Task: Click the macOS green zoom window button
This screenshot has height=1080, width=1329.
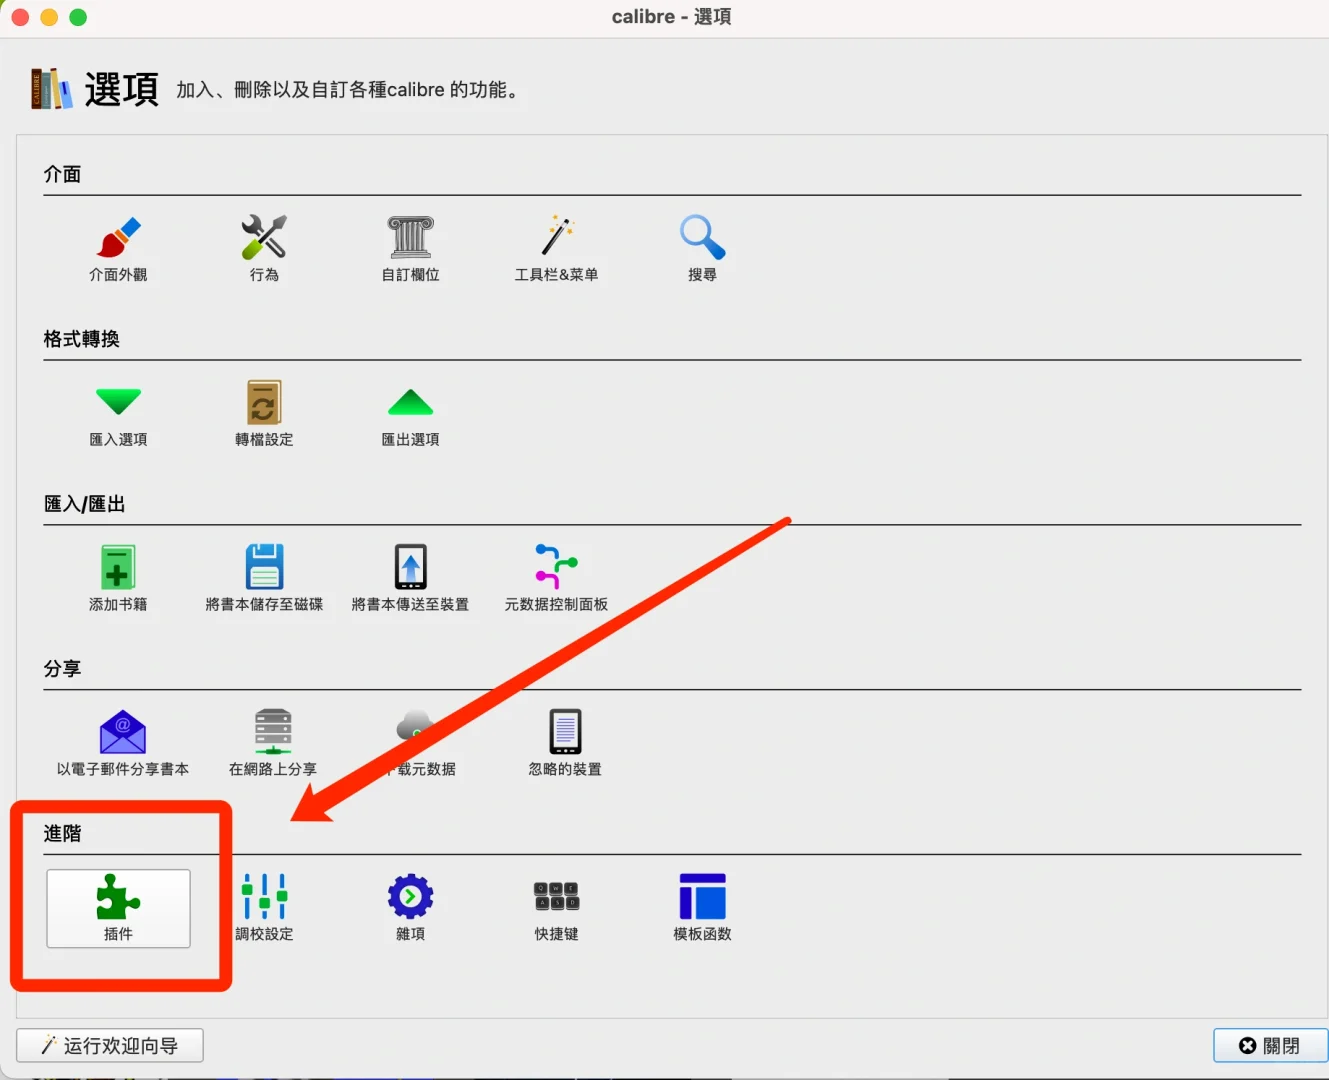Action: 78,17
